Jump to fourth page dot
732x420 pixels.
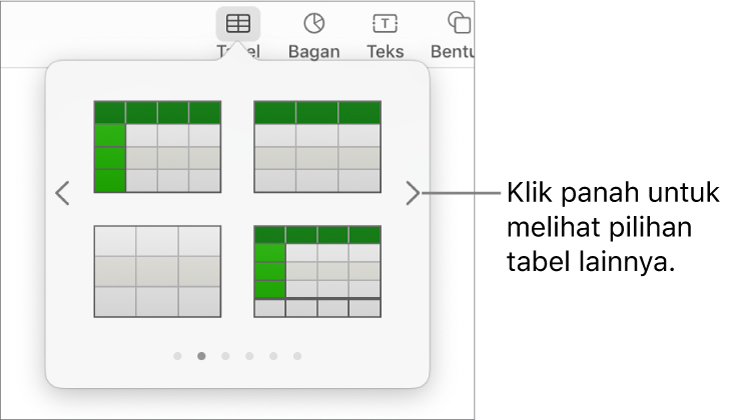249,356
